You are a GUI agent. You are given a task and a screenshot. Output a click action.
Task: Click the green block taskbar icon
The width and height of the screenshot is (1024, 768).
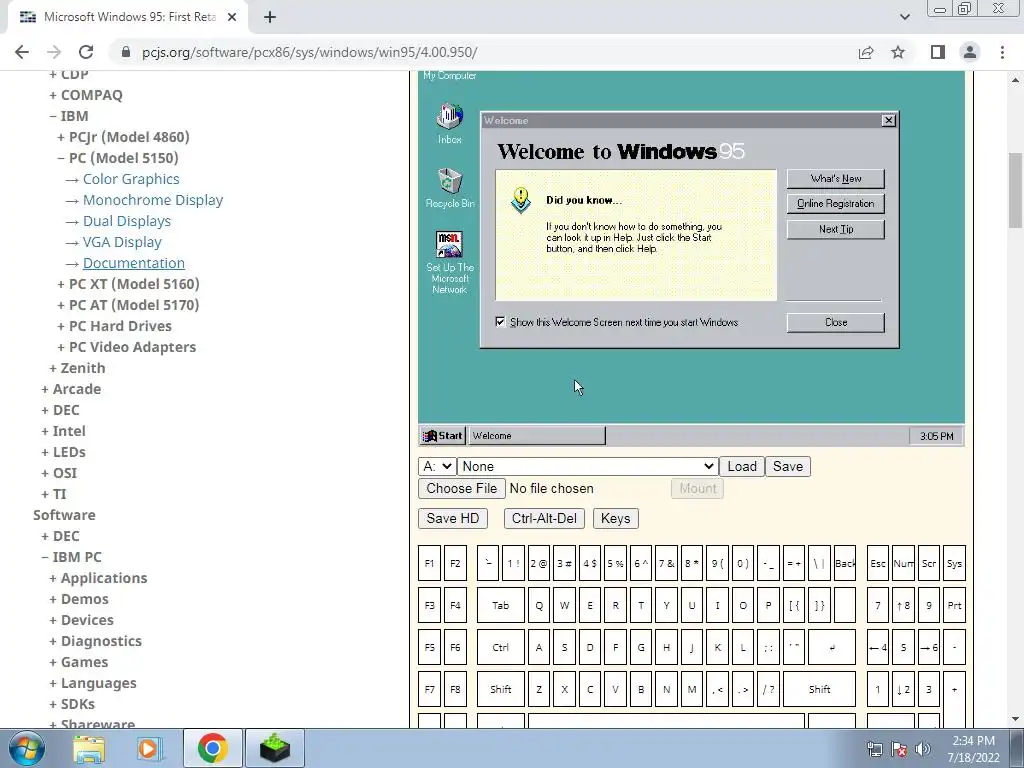(275, 748)
